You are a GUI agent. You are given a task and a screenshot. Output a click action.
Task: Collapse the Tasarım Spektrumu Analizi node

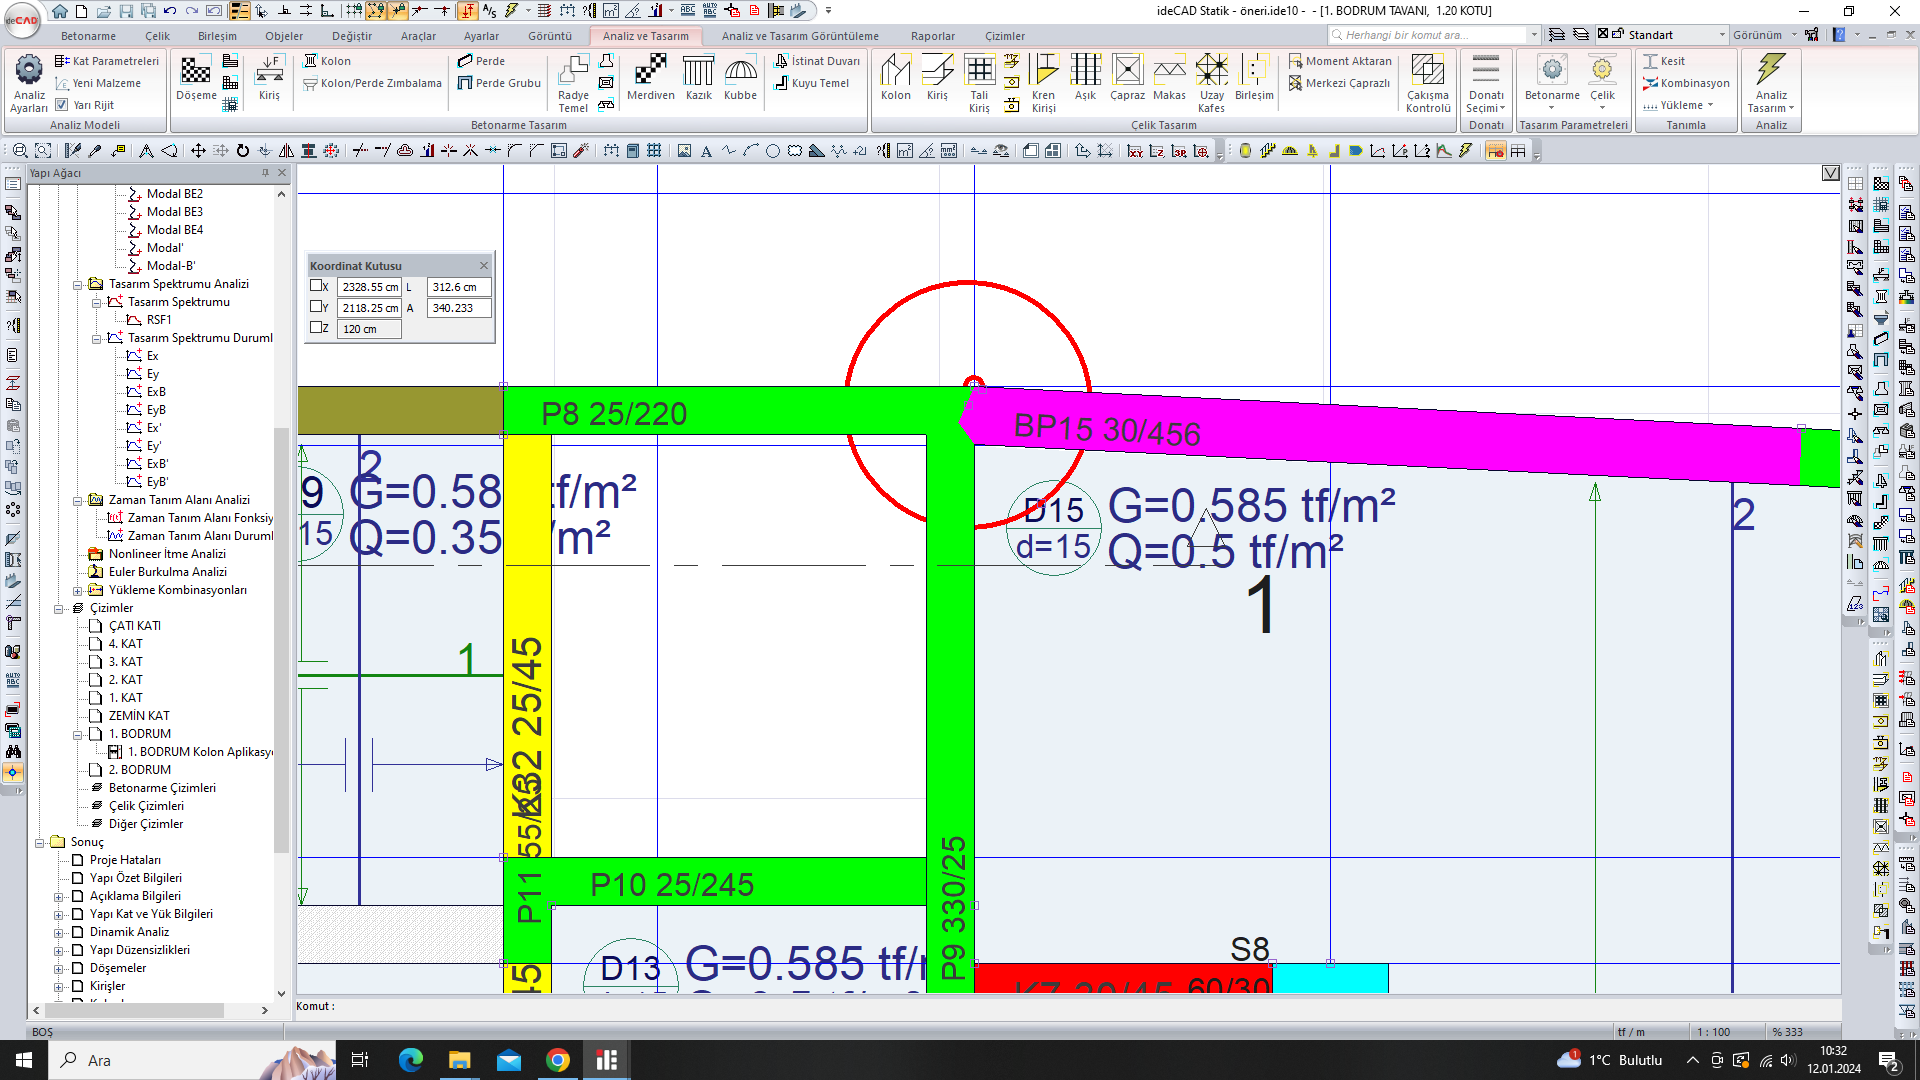(x=78, y=284)
